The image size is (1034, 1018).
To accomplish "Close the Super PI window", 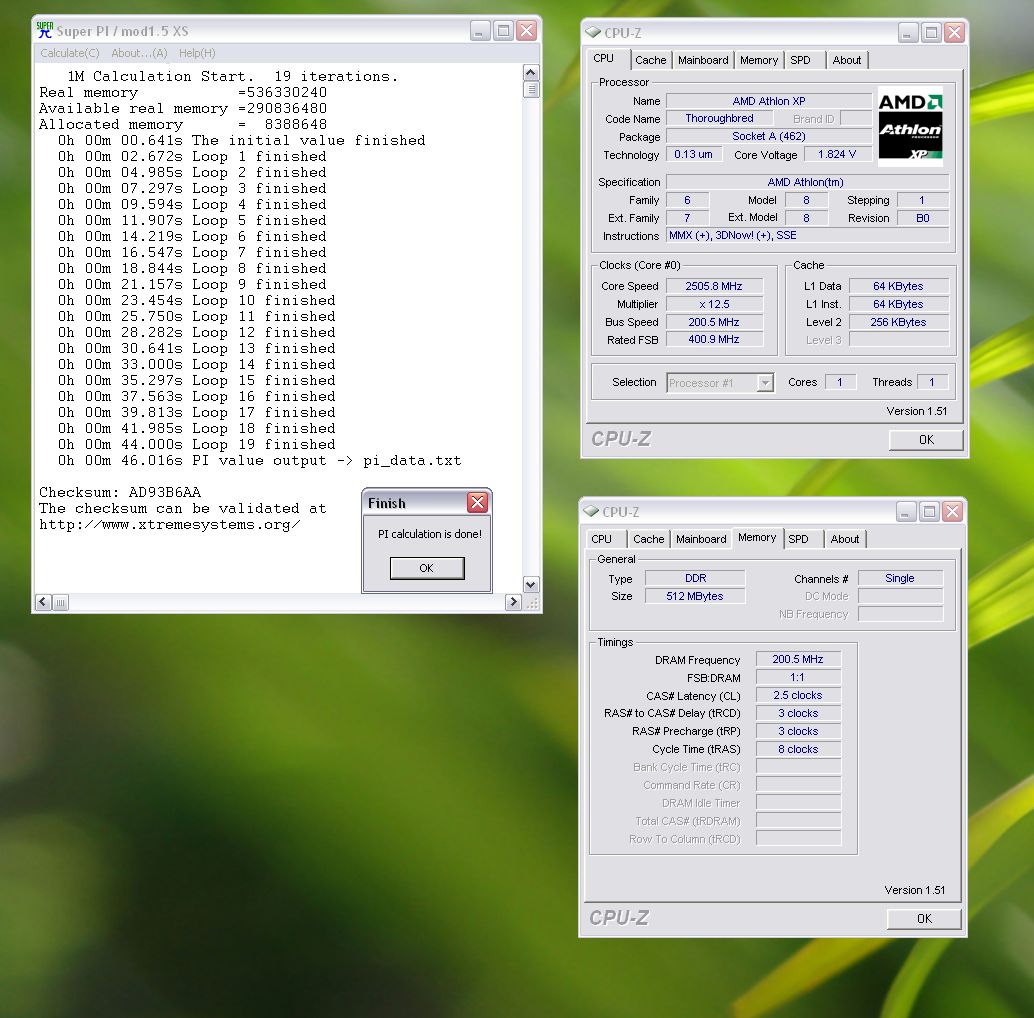I will click(526, 30).
